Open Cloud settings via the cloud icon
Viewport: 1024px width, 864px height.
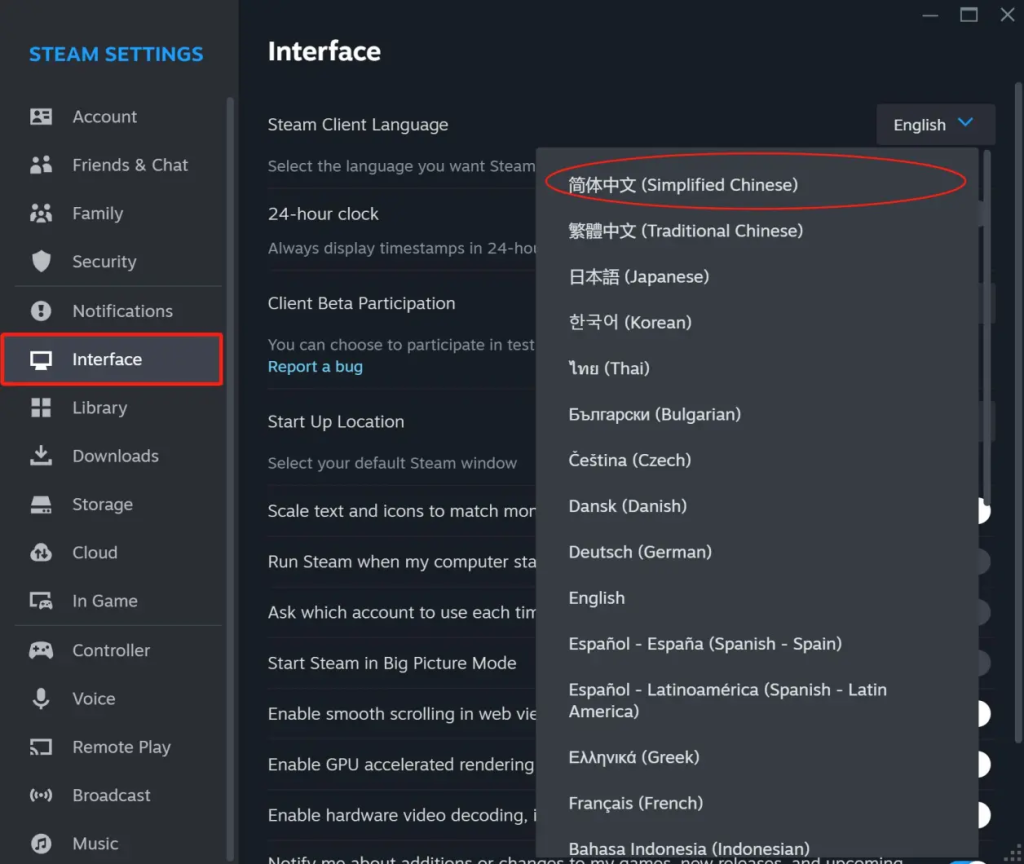[40, 552]
